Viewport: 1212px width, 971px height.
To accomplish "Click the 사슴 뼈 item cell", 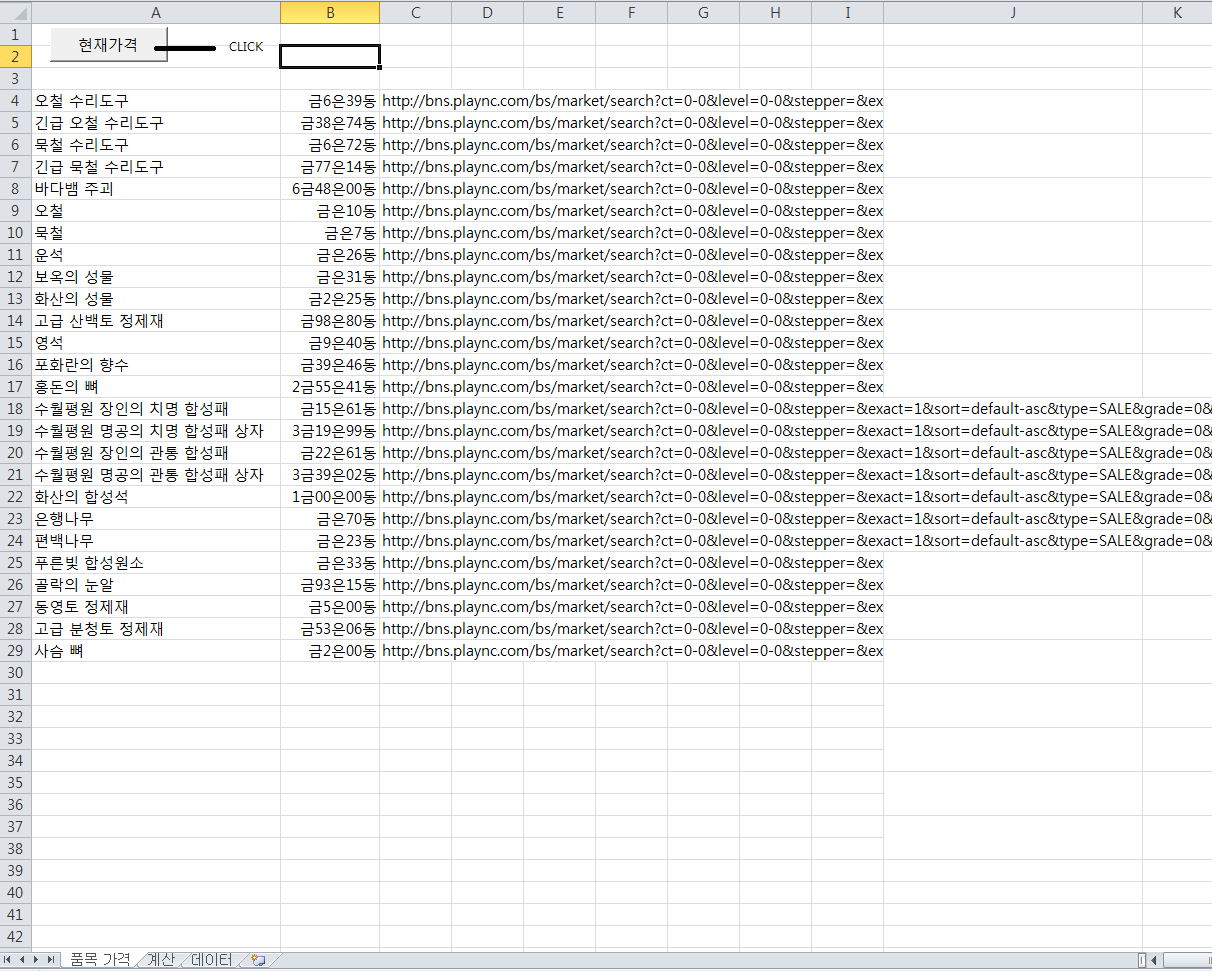I will [155, 651].
